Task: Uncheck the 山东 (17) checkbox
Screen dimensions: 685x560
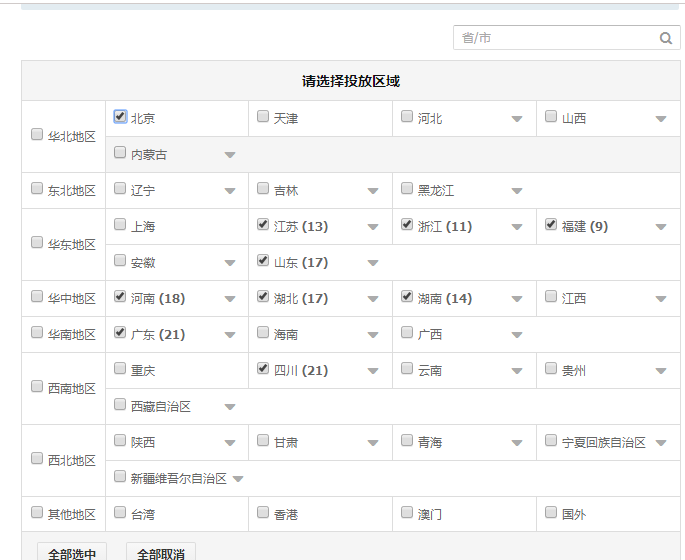Action: [x=263, y=260]
